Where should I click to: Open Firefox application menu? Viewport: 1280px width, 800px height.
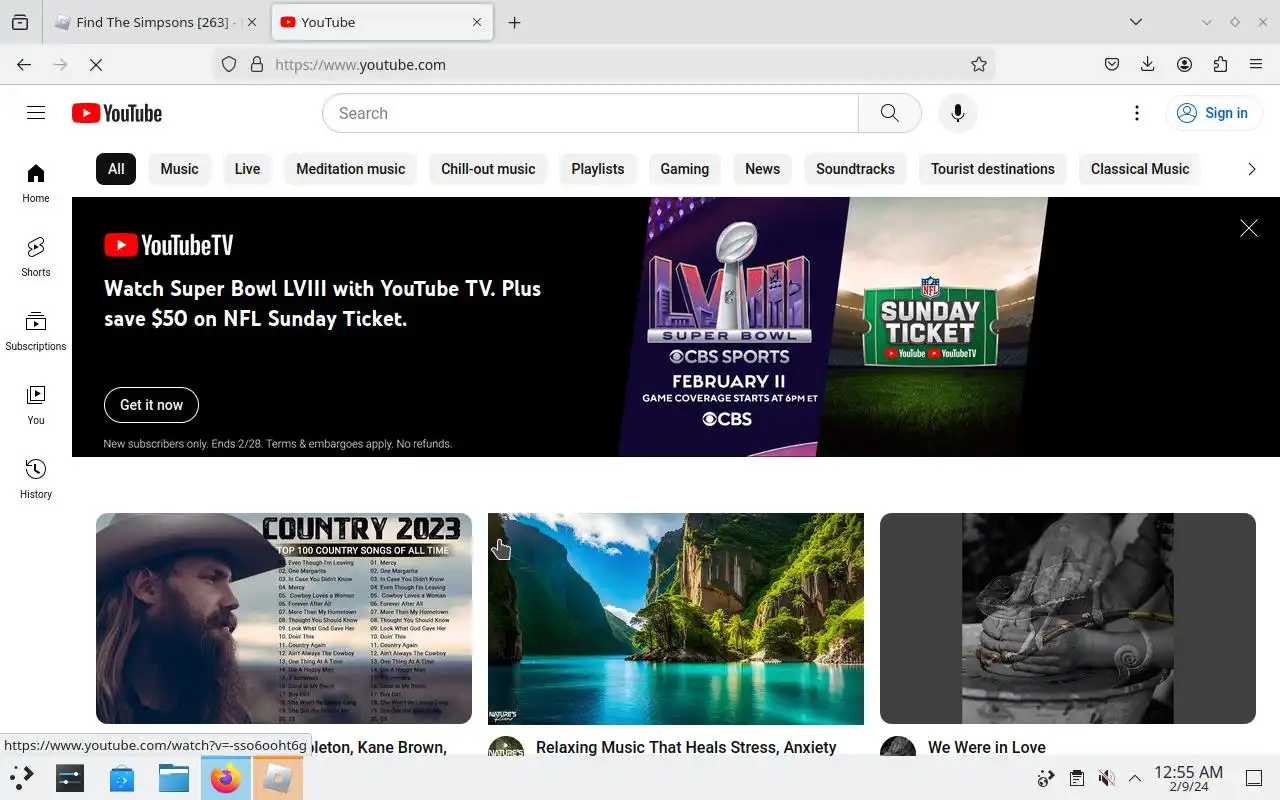(1256, 64)
